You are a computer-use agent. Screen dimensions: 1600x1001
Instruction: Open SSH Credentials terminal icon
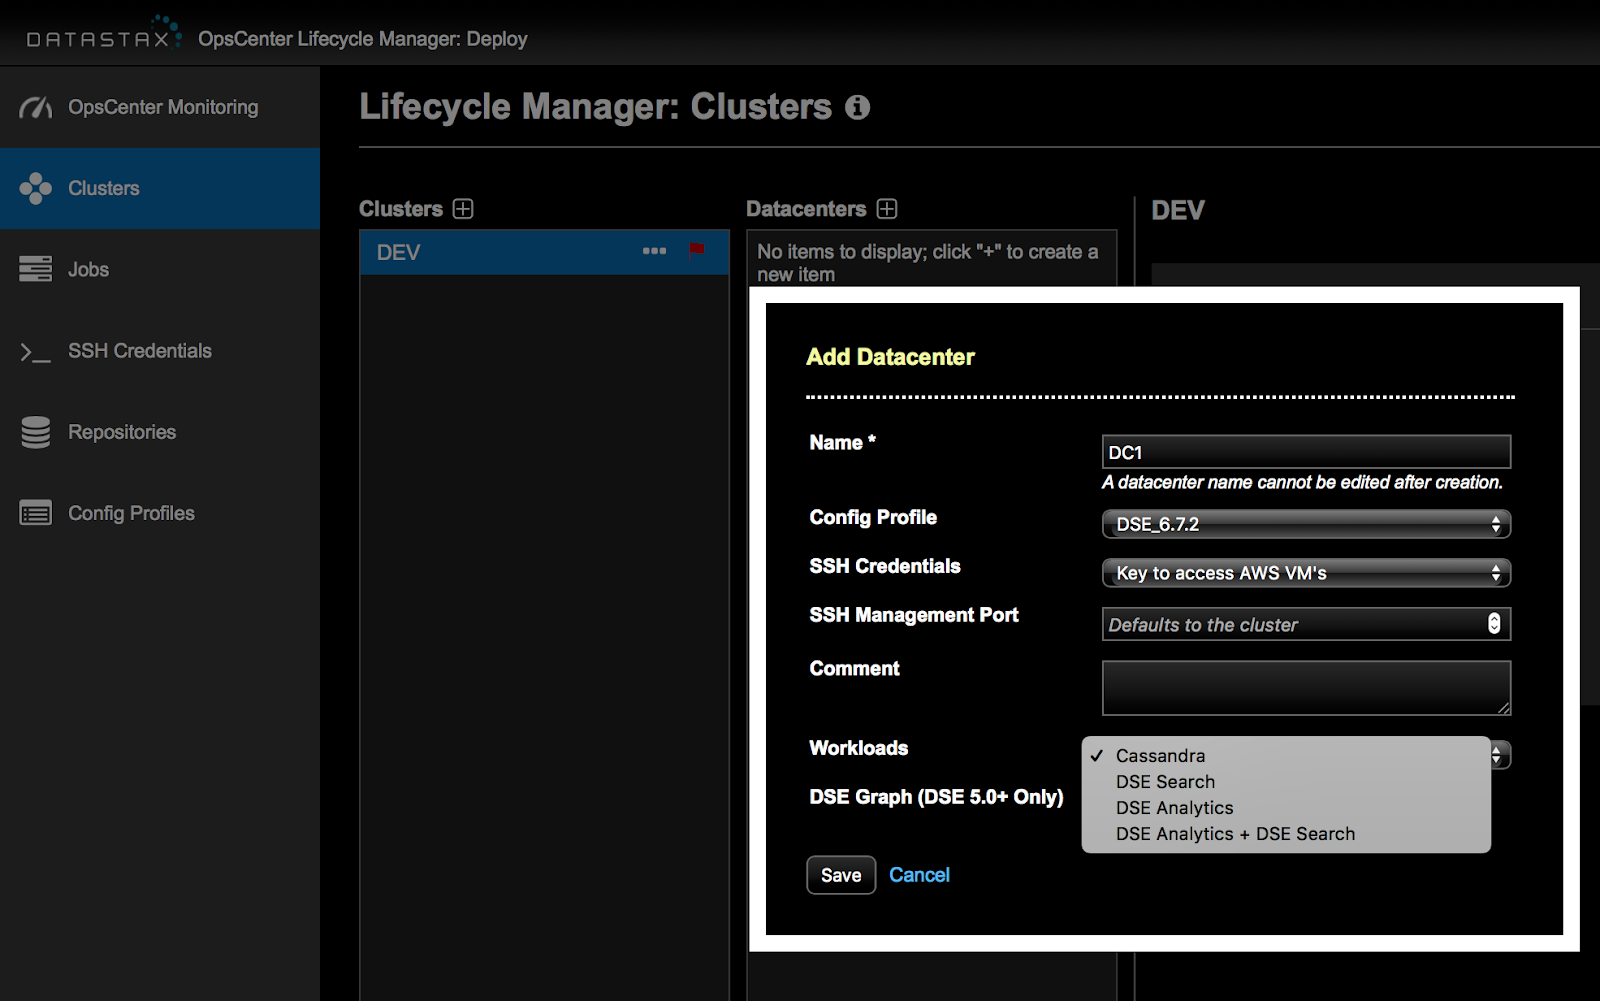[36, 351]
